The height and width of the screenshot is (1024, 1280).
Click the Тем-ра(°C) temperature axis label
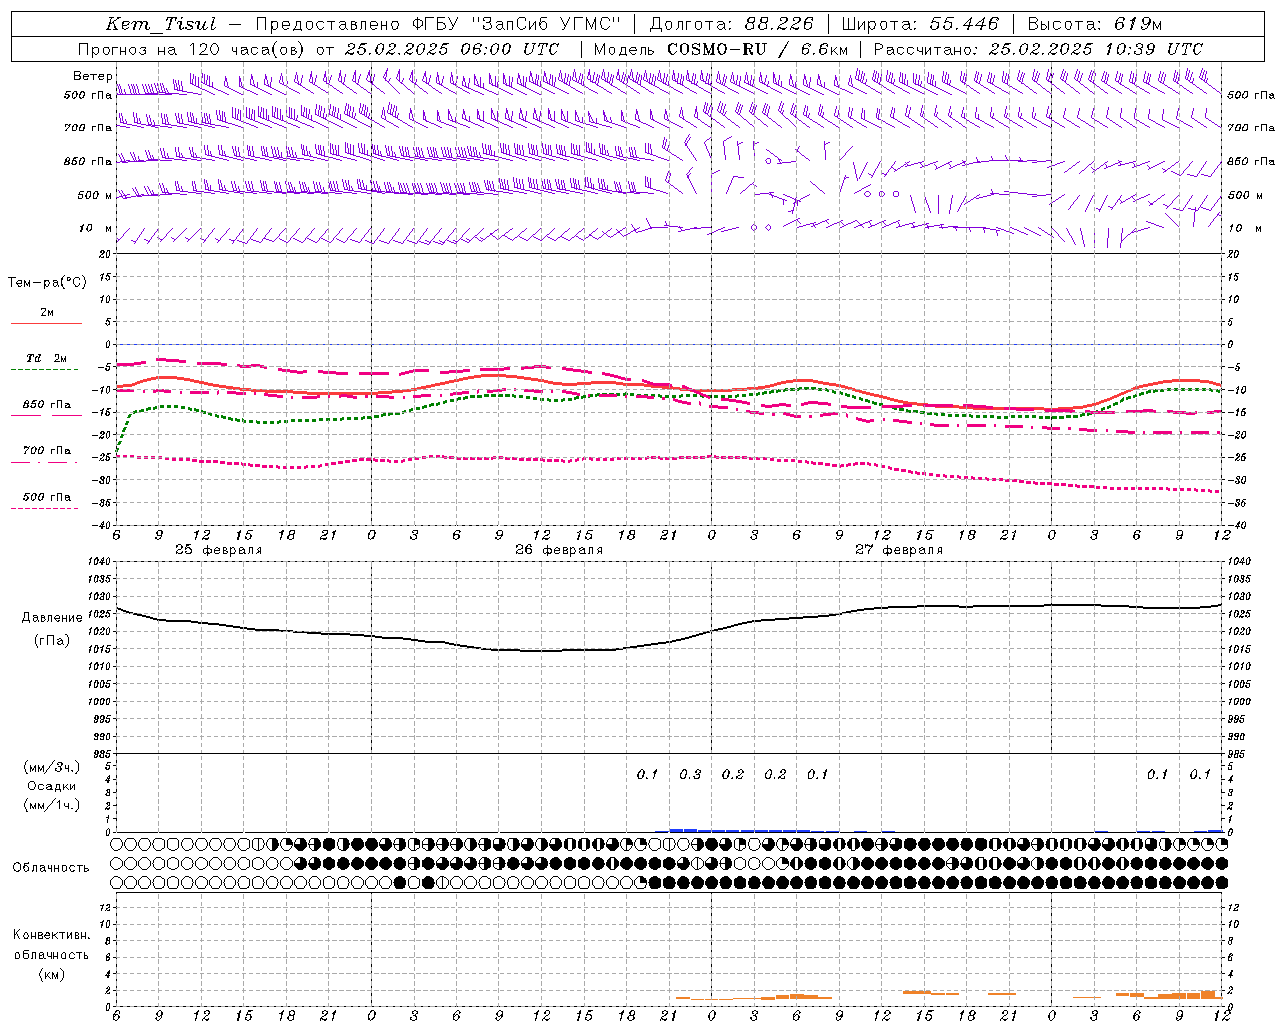[x=47, y=283]
